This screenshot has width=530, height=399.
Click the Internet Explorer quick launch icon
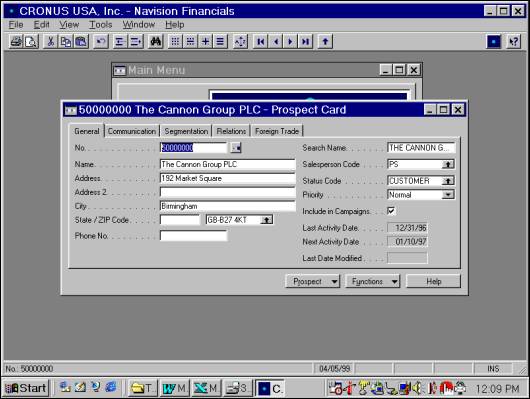pyautogui.click(x=111, y=386)
